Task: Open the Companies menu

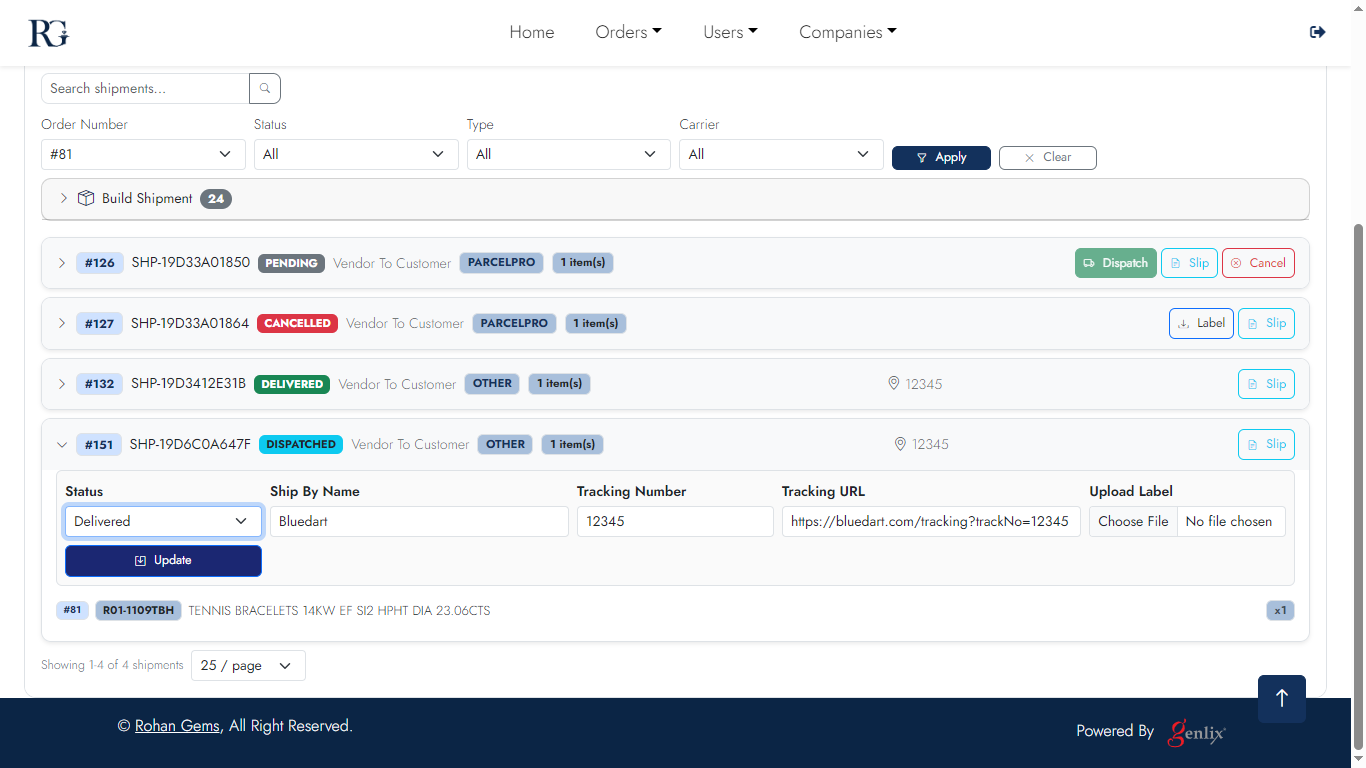Action: pyautogui.click(x=847, y=32)
